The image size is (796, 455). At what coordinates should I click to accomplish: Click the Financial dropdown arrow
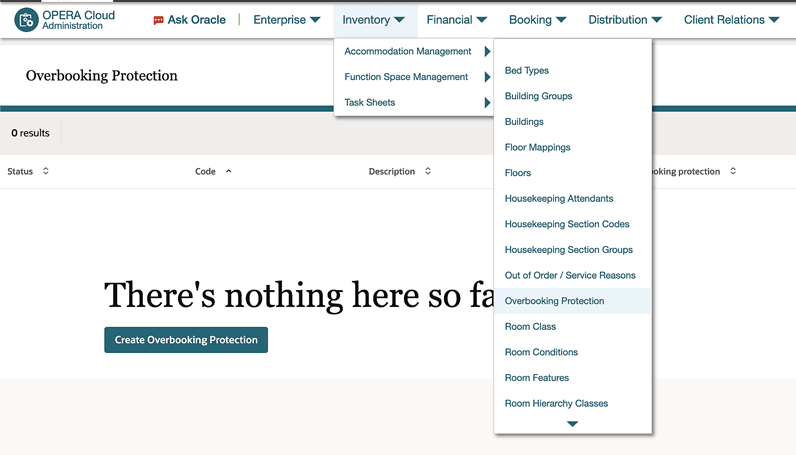pos(482,20)
